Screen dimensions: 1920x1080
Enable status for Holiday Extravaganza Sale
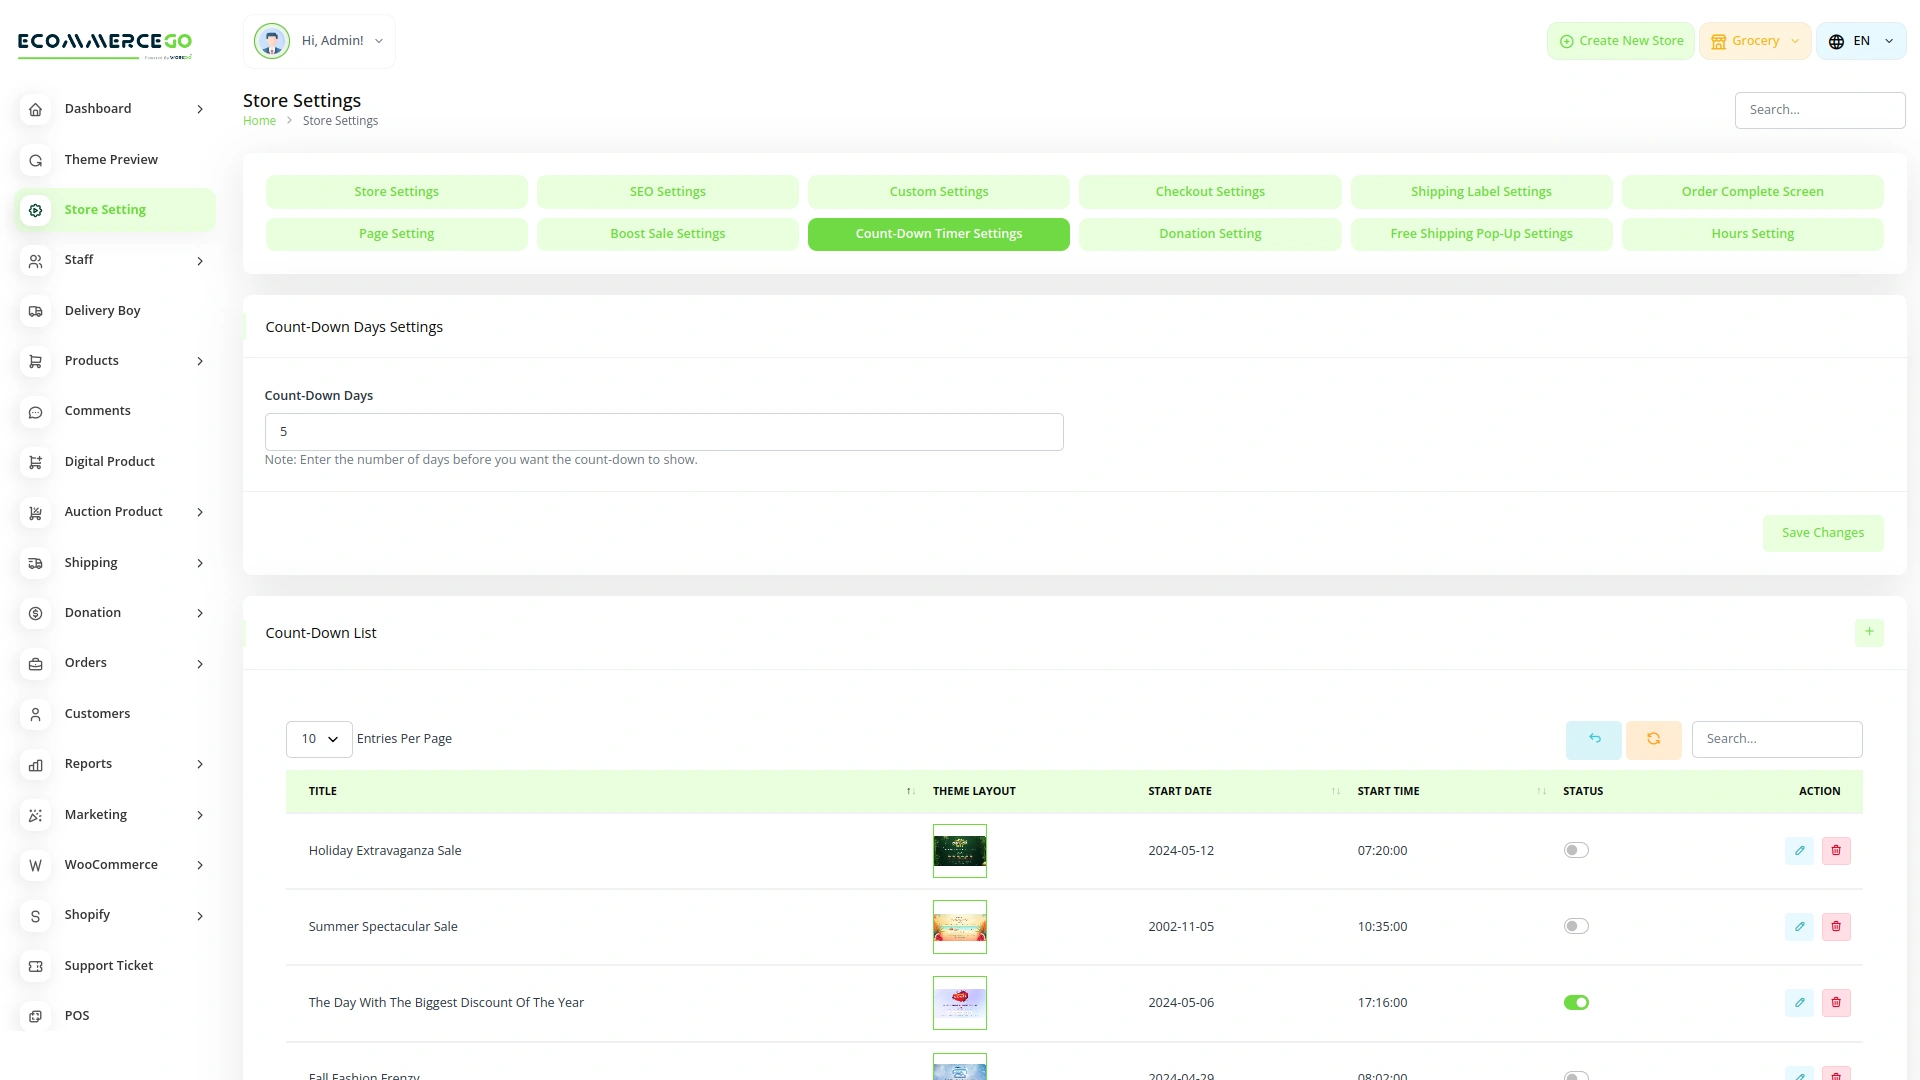coord(1575,849)
